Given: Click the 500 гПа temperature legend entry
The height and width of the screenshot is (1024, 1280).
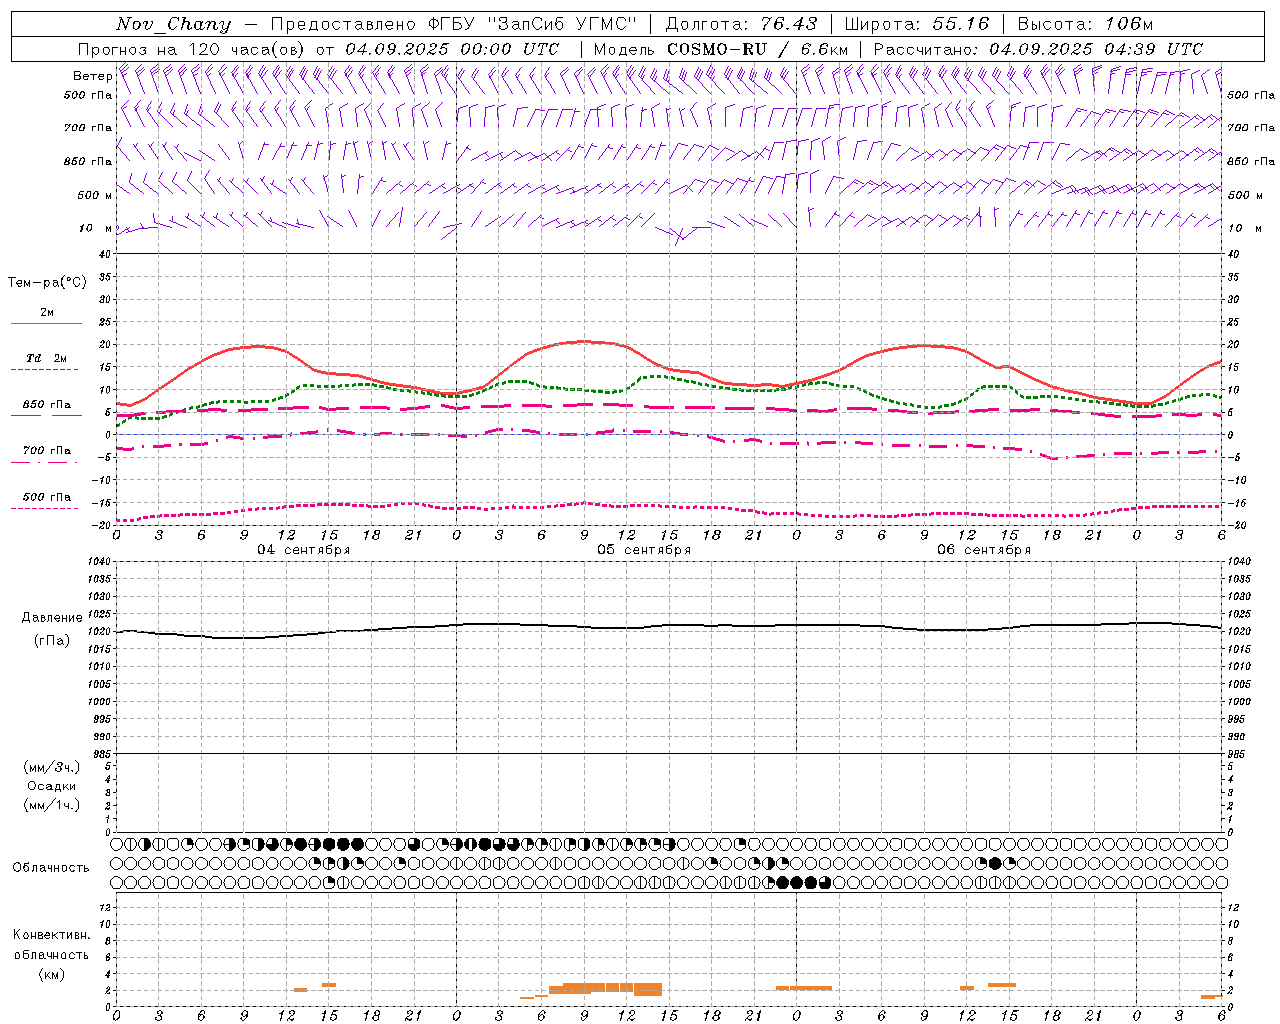Looking at the screenshot, I should coord(46,497).
